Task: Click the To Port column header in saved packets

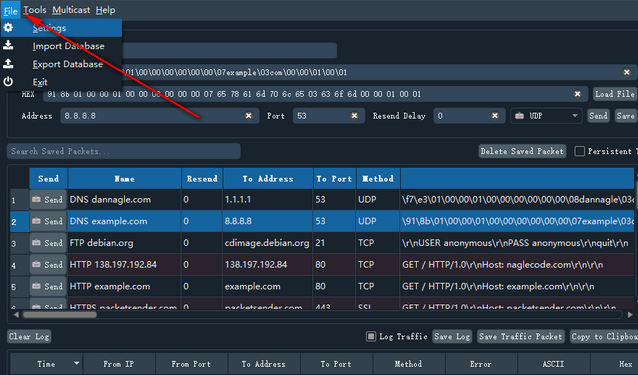Action: point(334,179)
